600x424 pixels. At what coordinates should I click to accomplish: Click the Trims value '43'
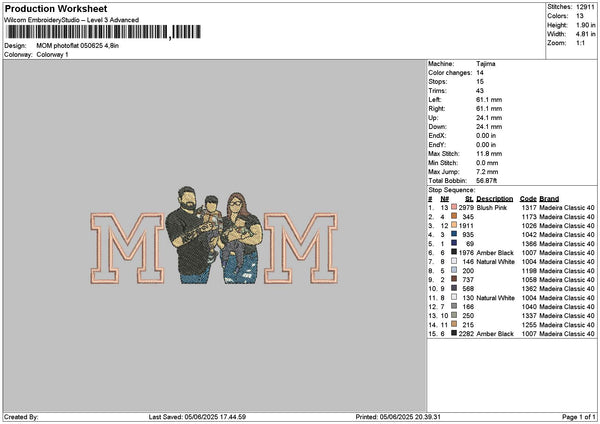pos(480,91)
